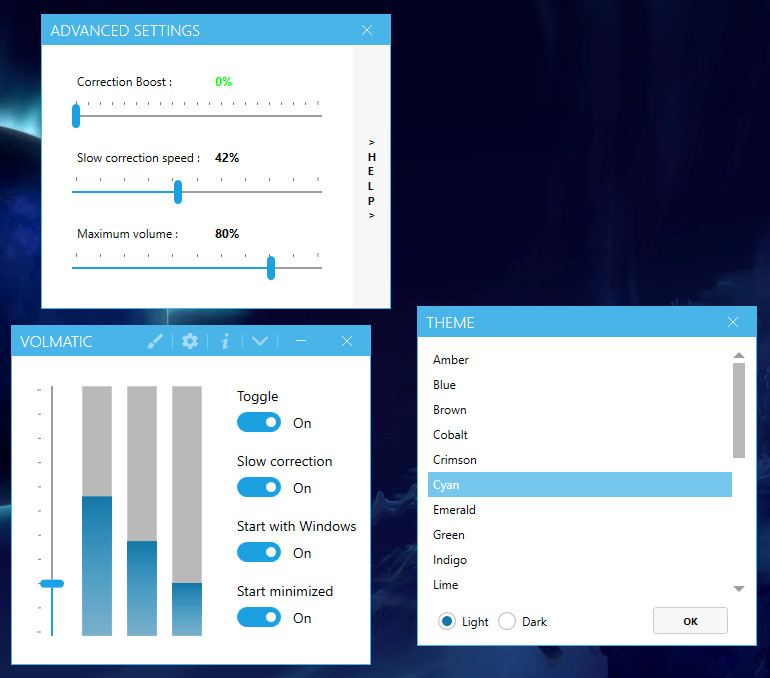Open advanced settings via gear icon
770x678 pixels.
[x=190, y=341]
